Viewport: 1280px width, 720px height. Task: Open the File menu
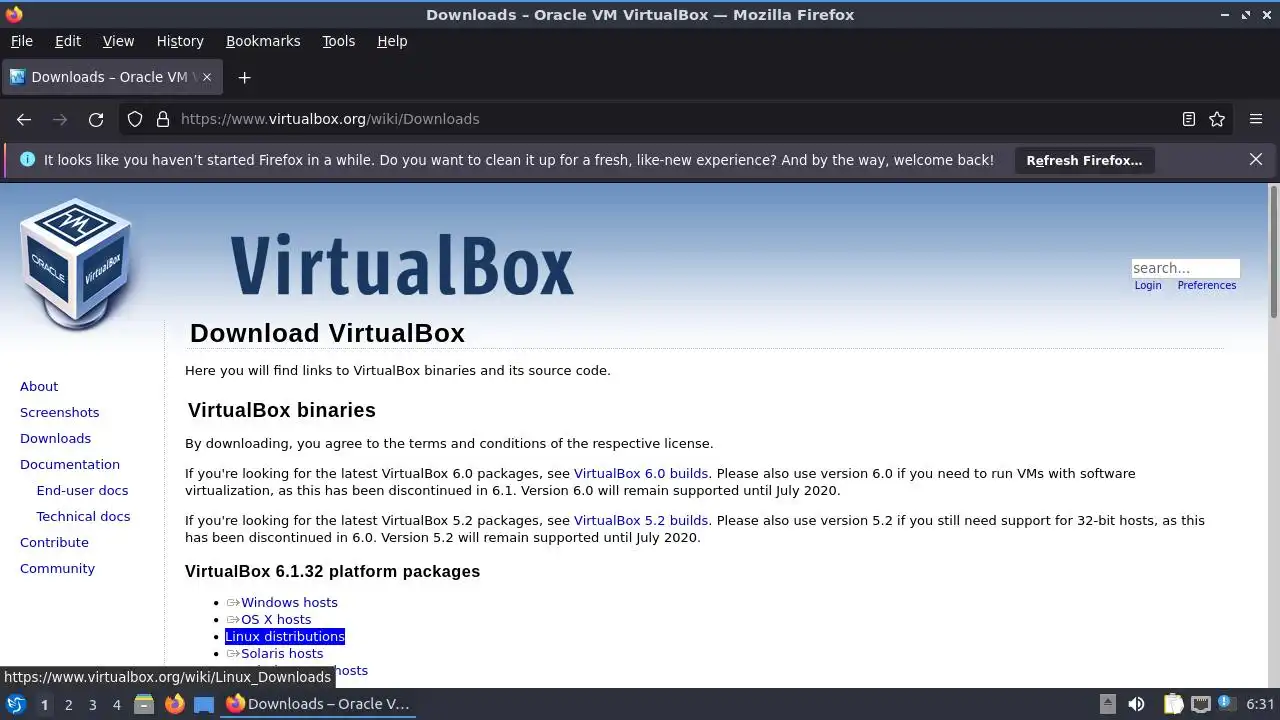[x=21, y=41]
